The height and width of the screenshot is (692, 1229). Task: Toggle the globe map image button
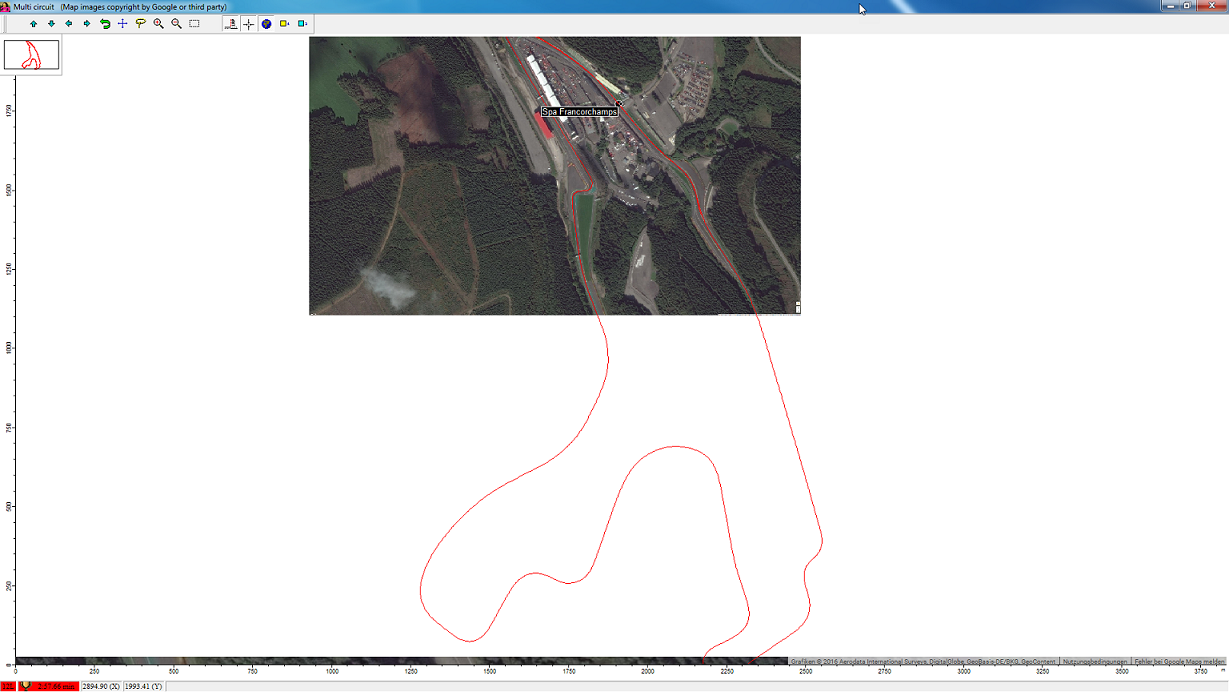click(267, 24)
